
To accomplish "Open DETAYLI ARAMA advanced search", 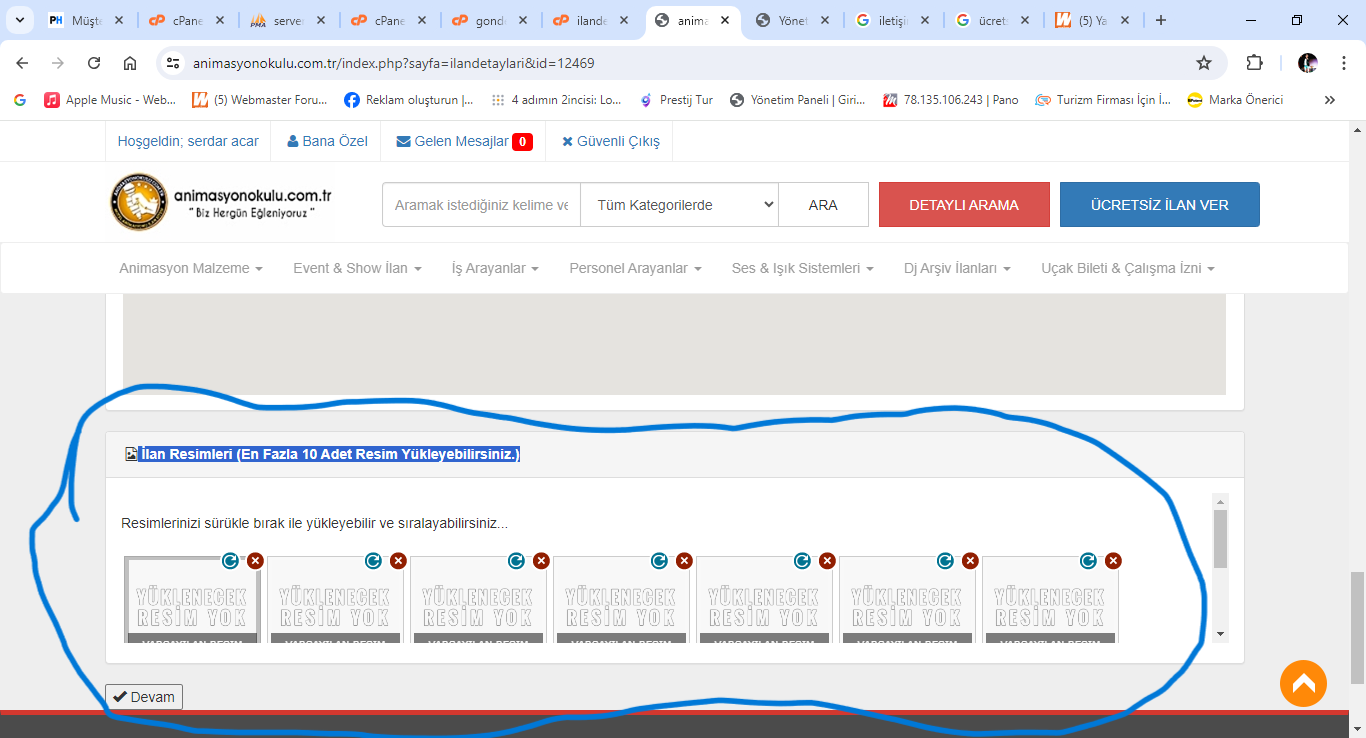I will [x=964, y=204].
